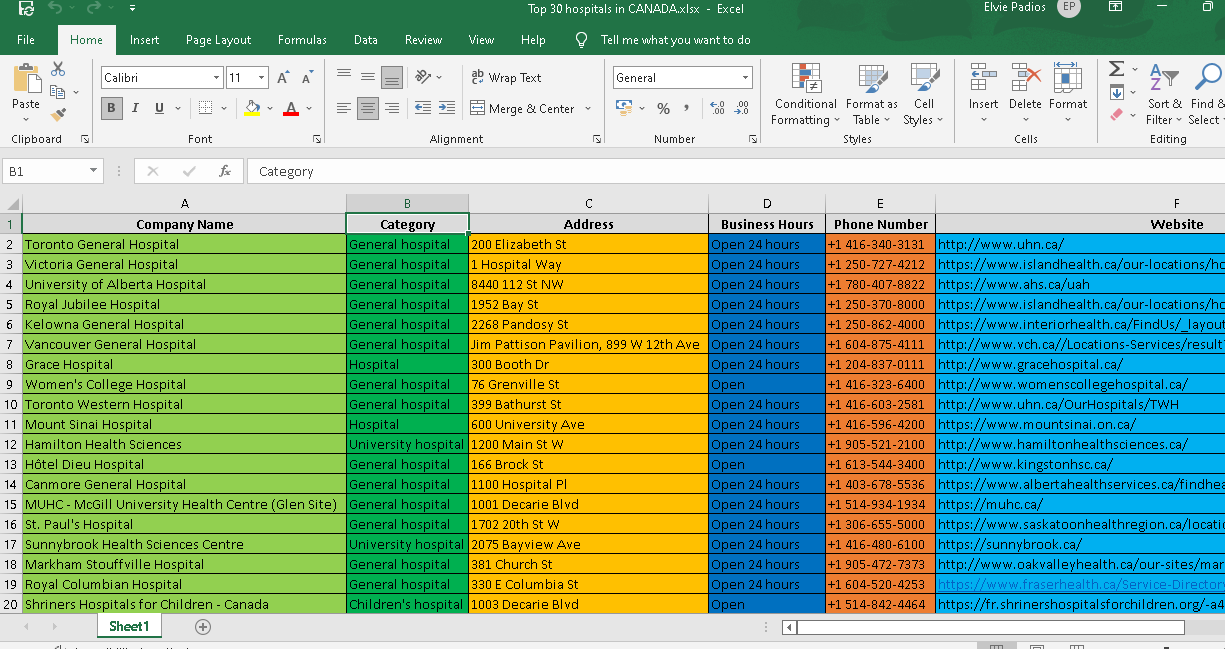Open the Calibri font name dropdown
1225x649 pixels.
pyautogui.click(x=216, y=77)
